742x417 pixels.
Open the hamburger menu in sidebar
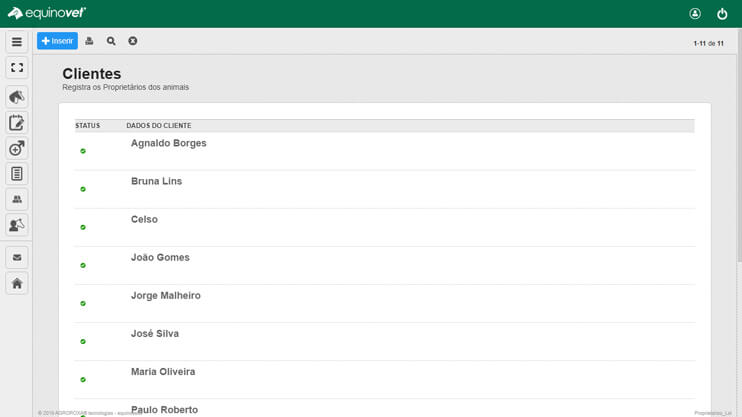tap(17, 42)
